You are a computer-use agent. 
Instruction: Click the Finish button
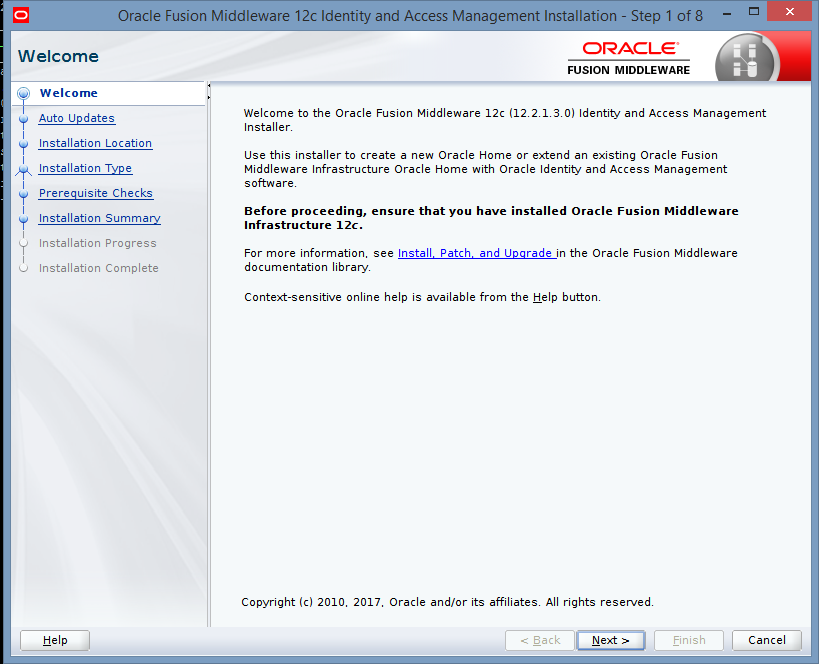[689, 640]
